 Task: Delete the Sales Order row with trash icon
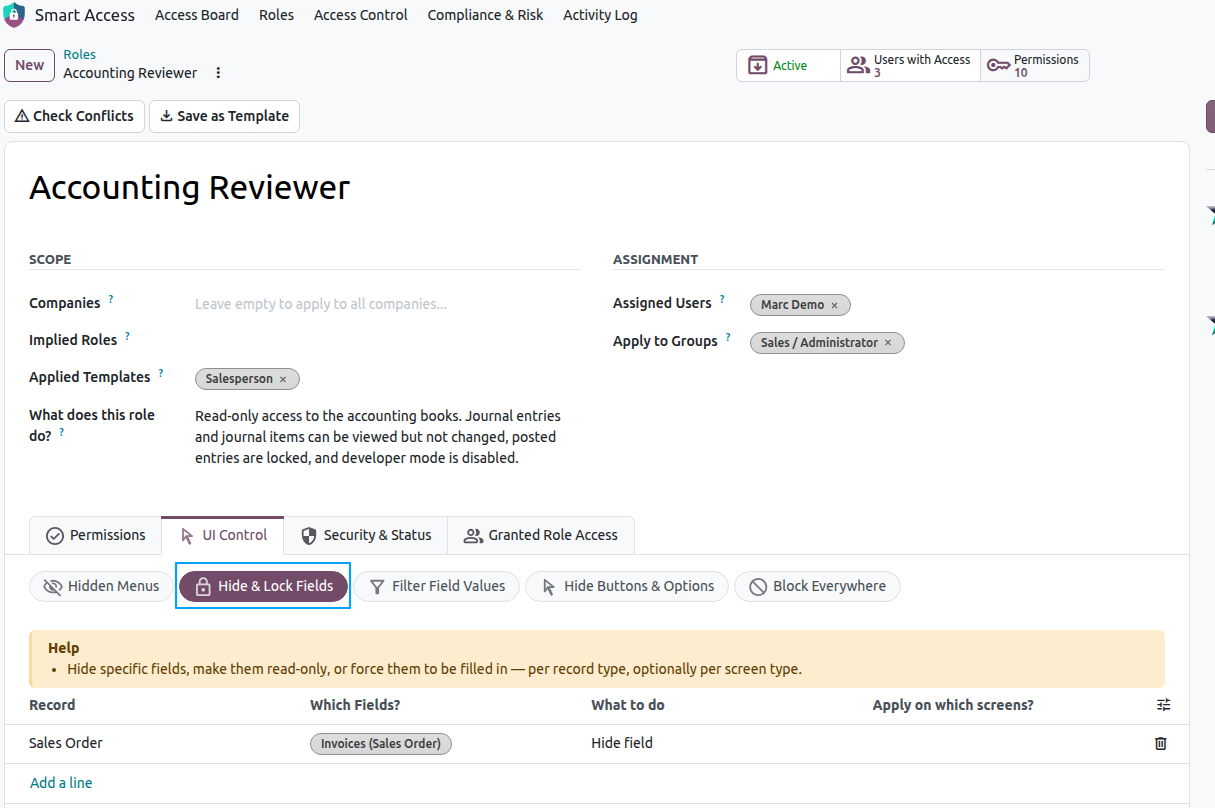tap(1161, 743)
